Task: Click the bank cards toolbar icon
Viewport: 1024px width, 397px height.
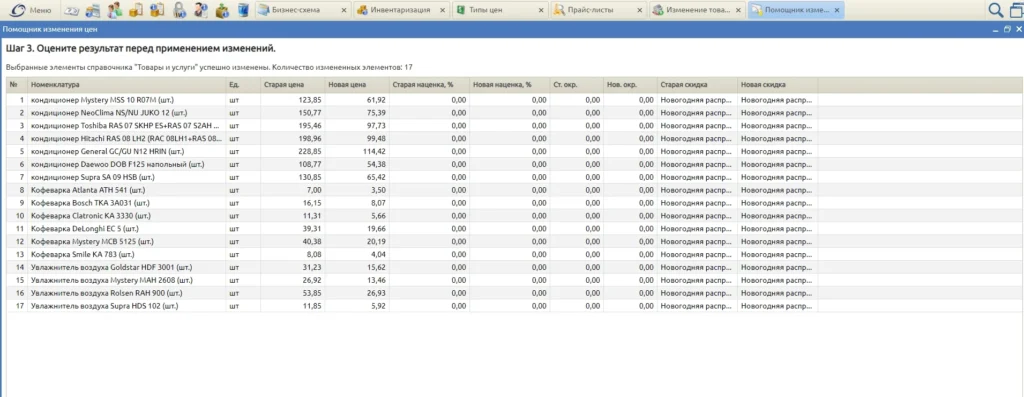Action: [73, 10]
